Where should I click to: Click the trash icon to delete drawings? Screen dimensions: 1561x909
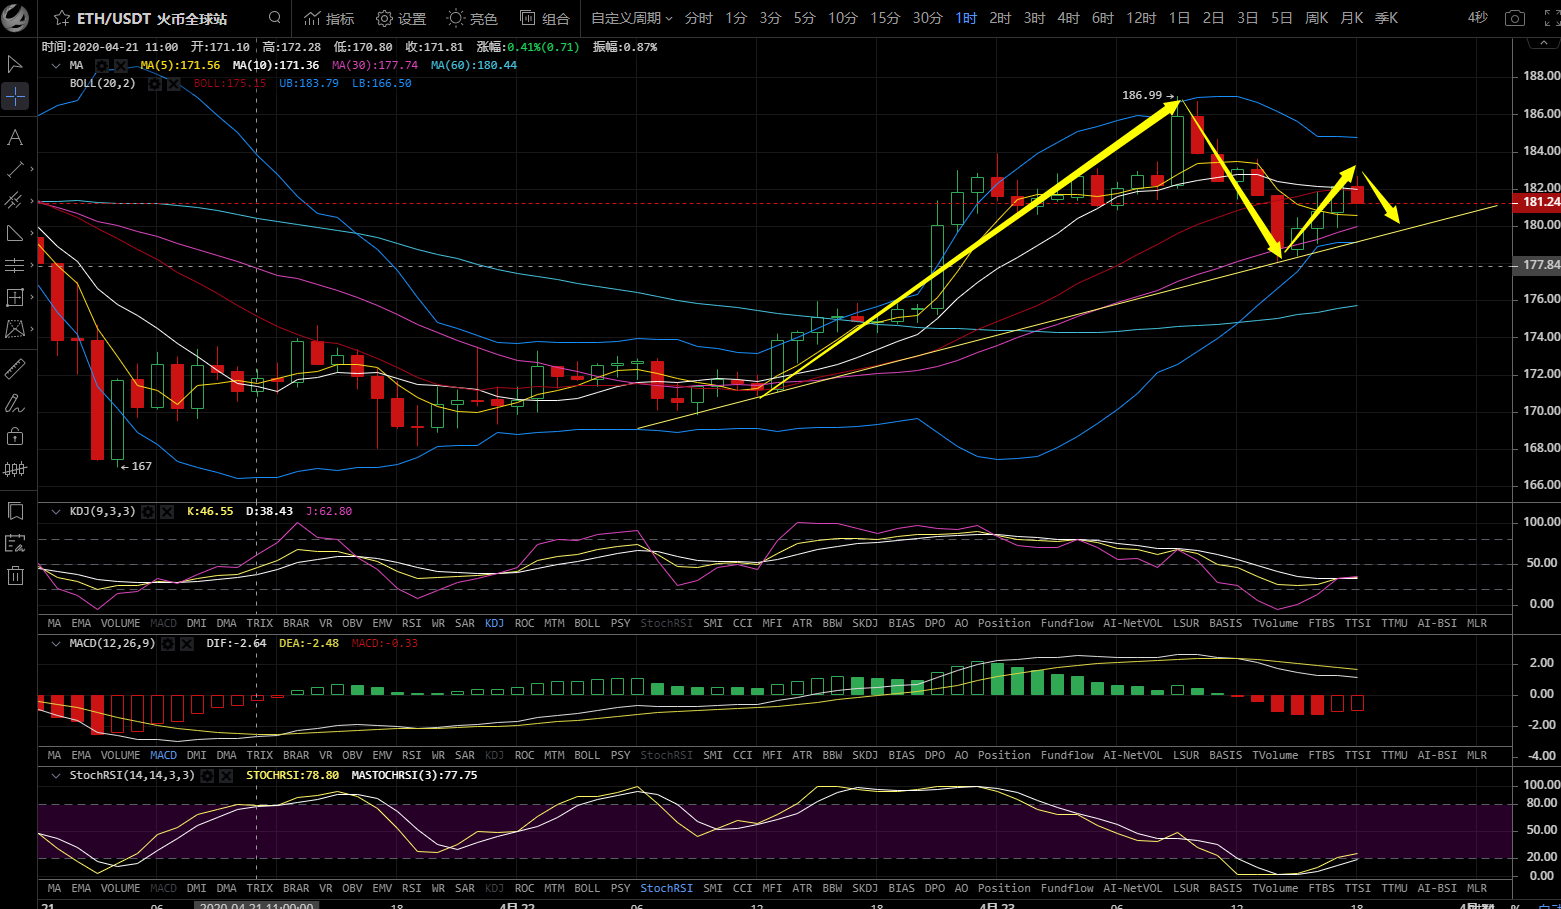coord(15,575)
